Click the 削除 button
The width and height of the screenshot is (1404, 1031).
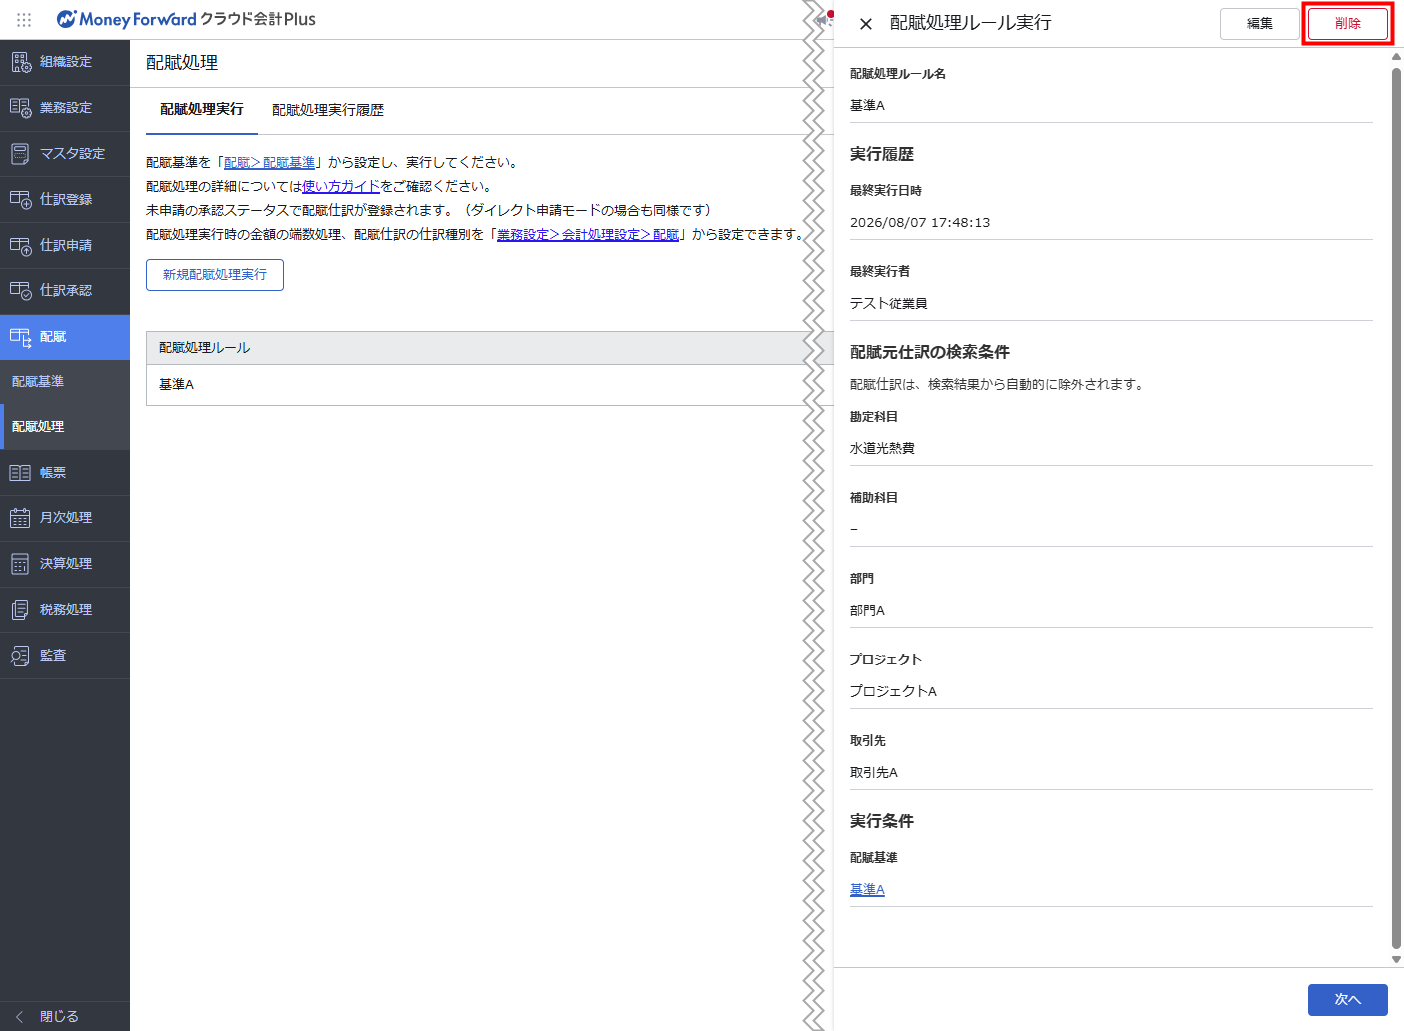[1348, 24]
